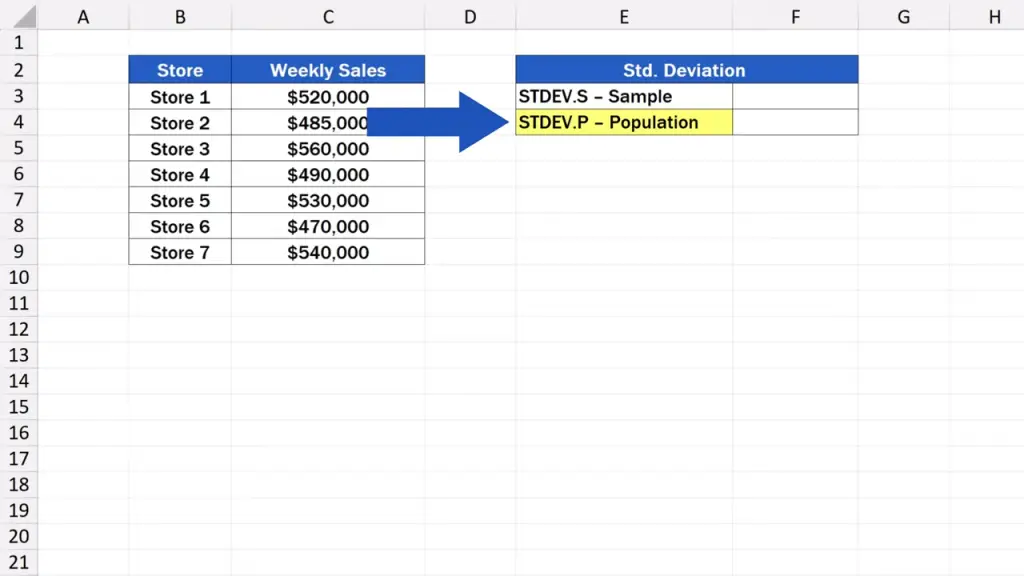The height and width of the screenshot is (576, 1024).
Task: Select the yellow STDEV.P – Population cell
Action: point(624,122)
